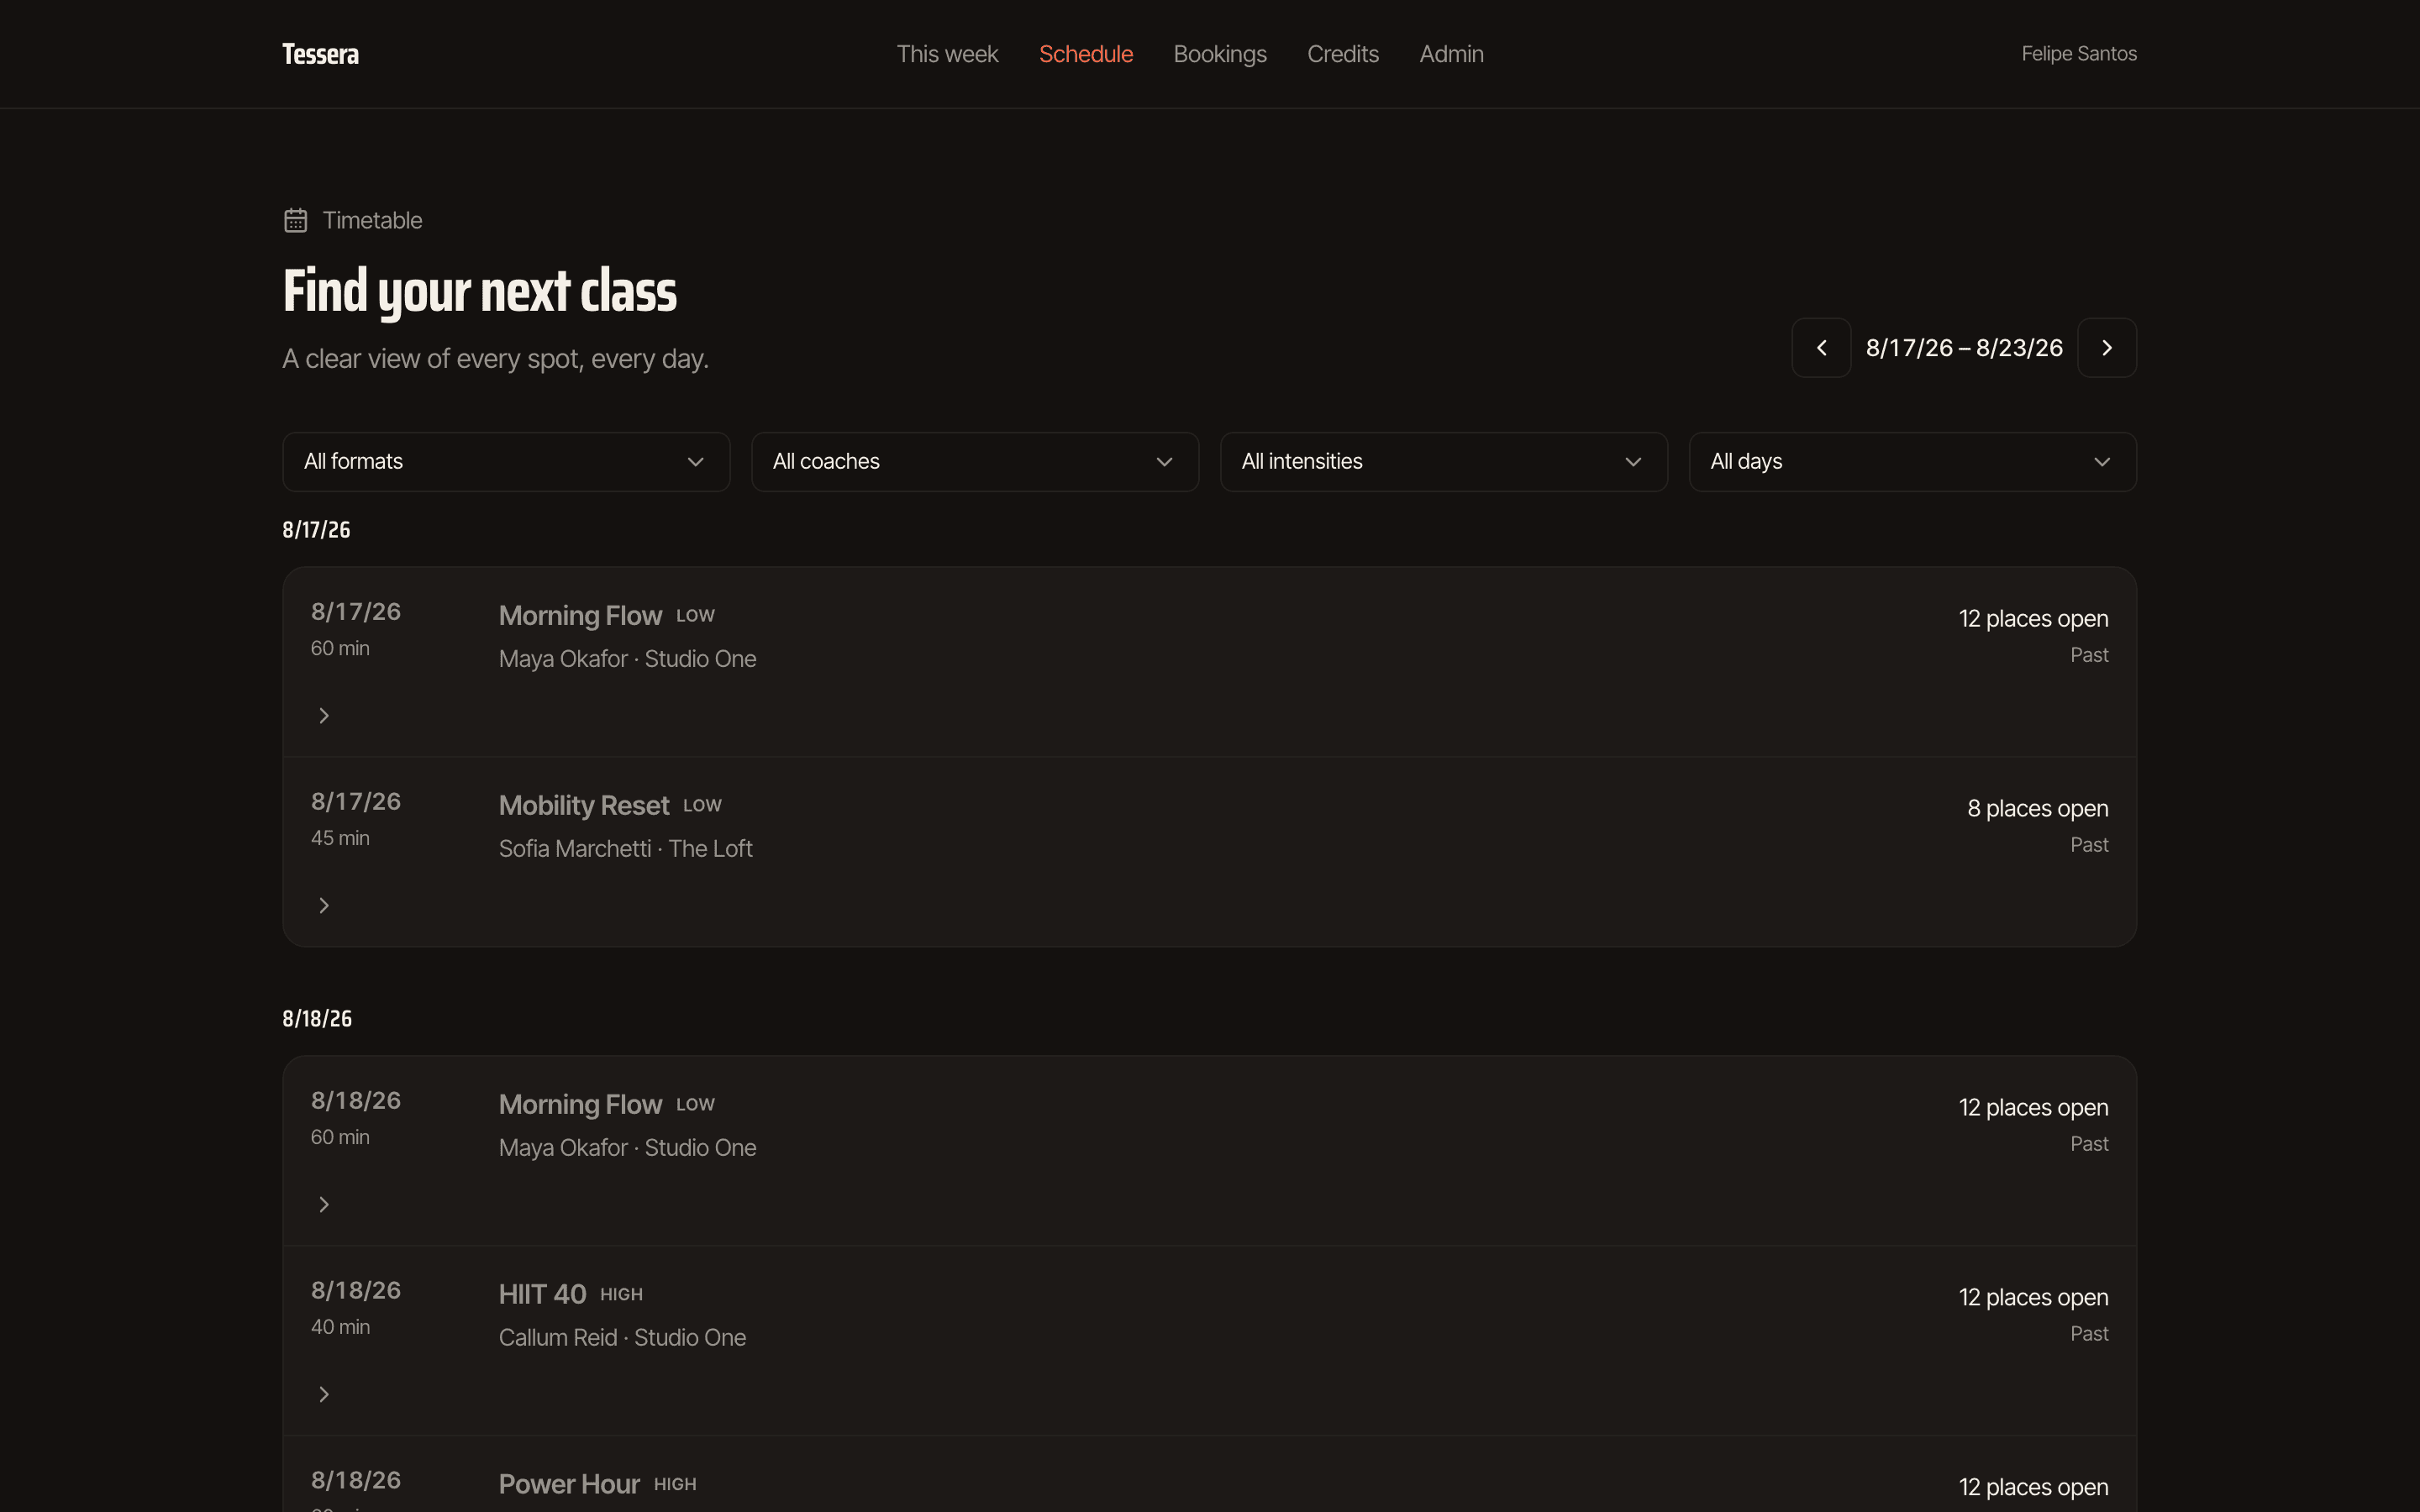Click the Timetable calendar icon
Image resolution: width=2420 pixels, height=1512 pixels.
pyautogui.click(x=295, y=220)
